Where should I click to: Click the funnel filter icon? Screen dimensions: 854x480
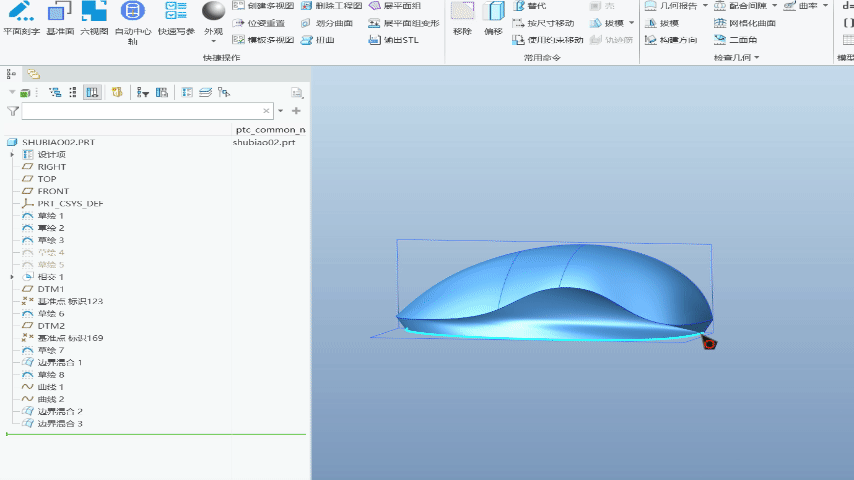(x=13, y=111)
